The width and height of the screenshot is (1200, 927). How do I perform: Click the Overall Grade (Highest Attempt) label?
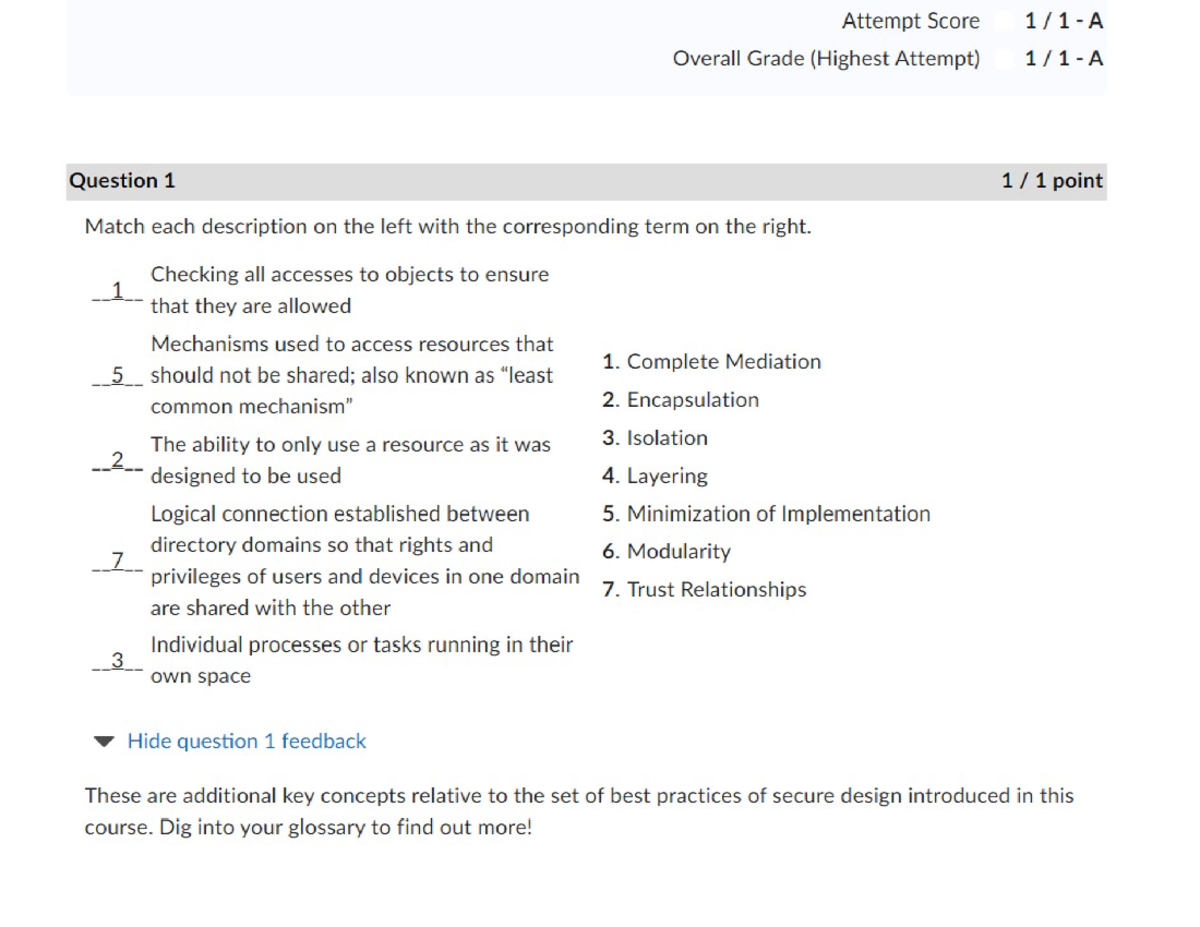point(827,59)
